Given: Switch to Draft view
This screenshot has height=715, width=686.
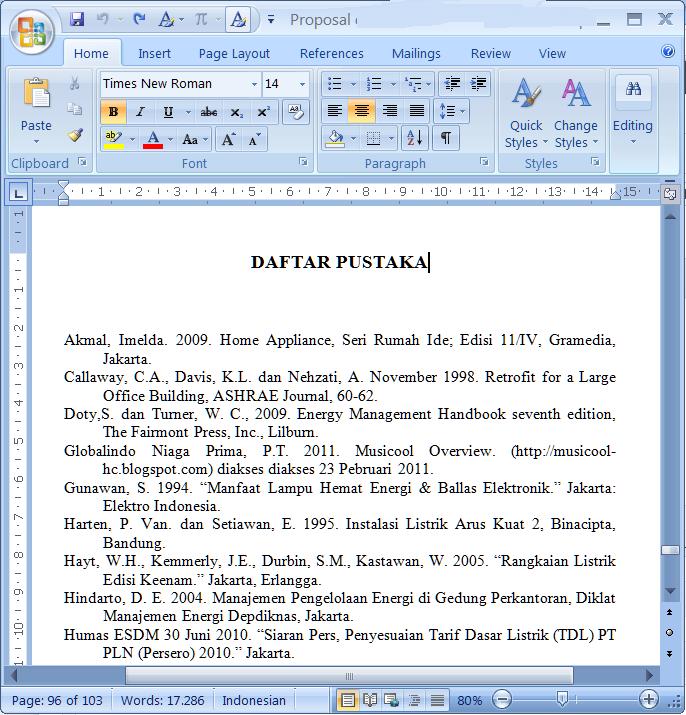Looking at the screenshot, I should pos(437,699).
